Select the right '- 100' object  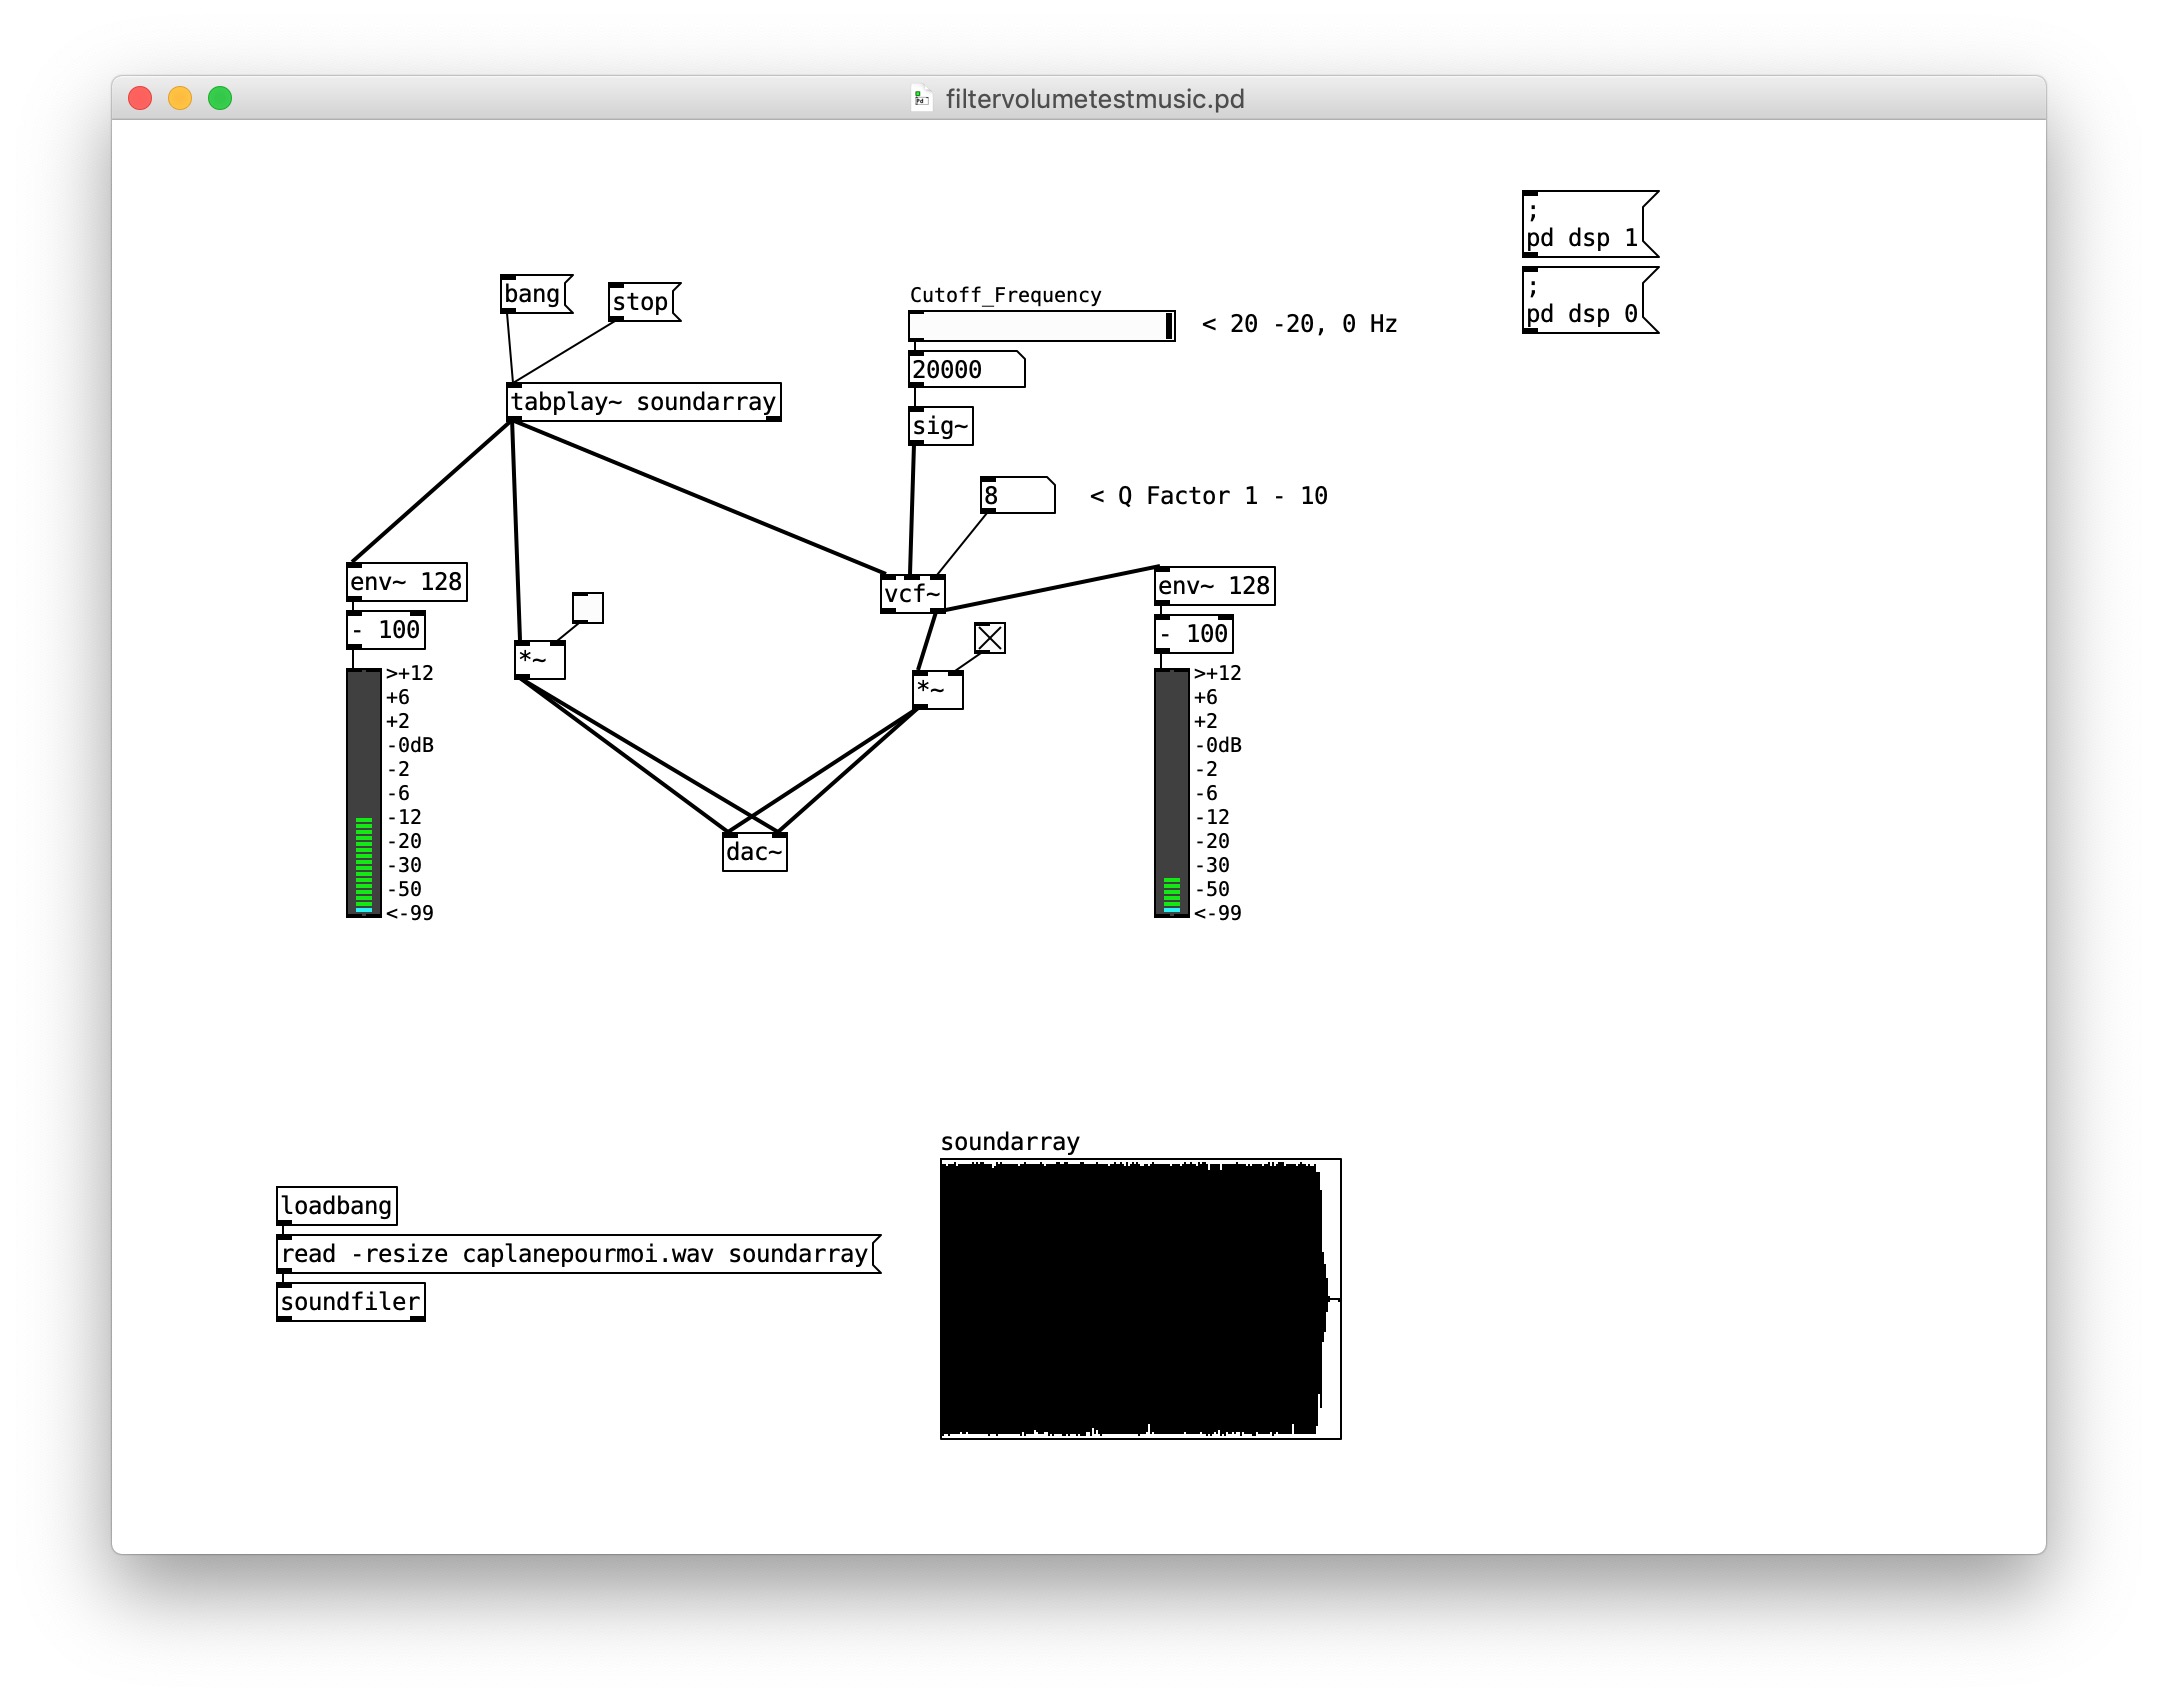[x=1194, y=634]
